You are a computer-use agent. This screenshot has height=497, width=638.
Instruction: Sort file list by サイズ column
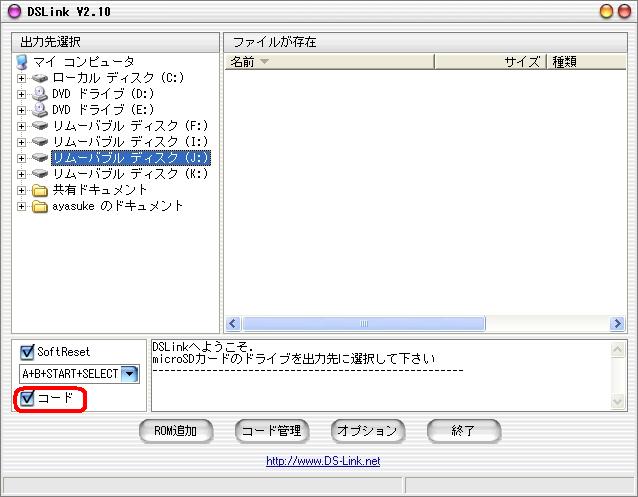[x=490, y=62]
